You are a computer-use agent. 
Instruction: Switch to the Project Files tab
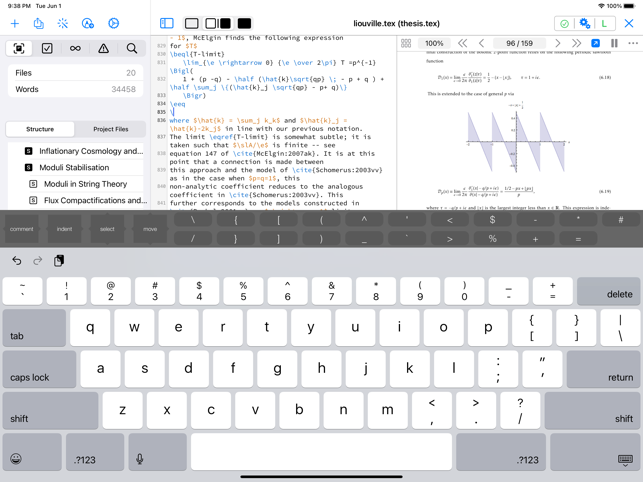tap(110, 129)
